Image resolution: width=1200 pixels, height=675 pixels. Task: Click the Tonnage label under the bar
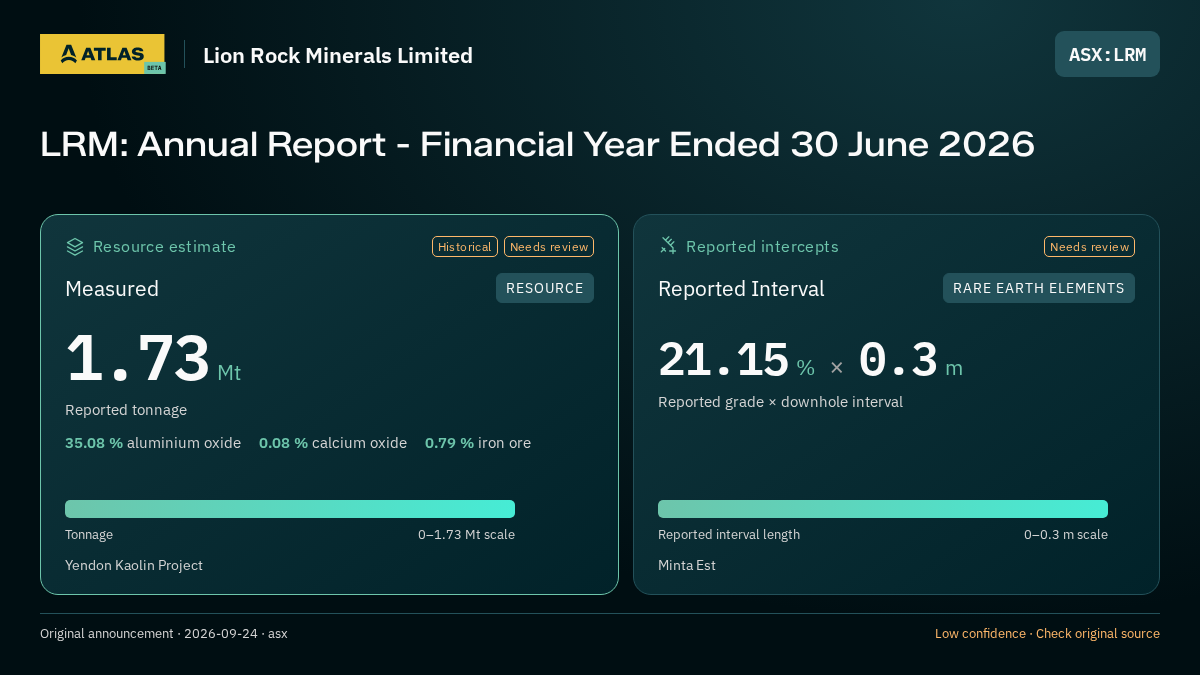[x=89, y=535]
